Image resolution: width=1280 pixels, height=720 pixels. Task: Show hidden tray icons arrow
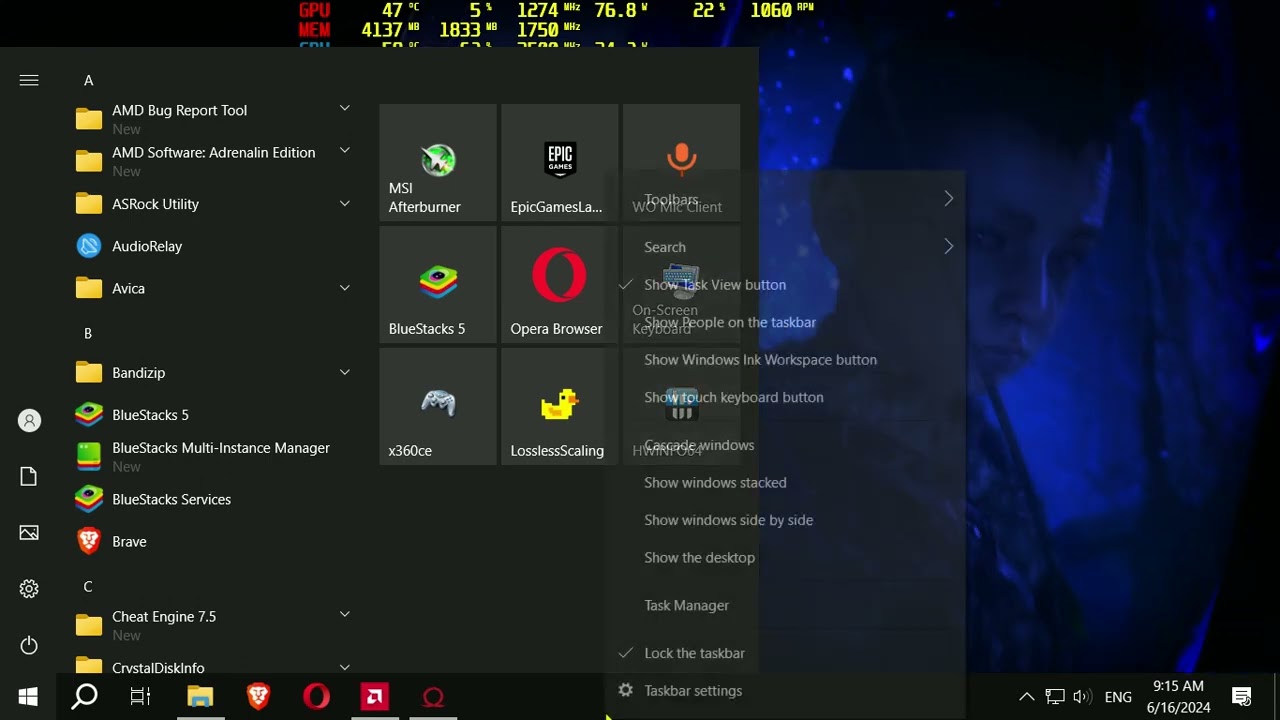pos(1027,697)
